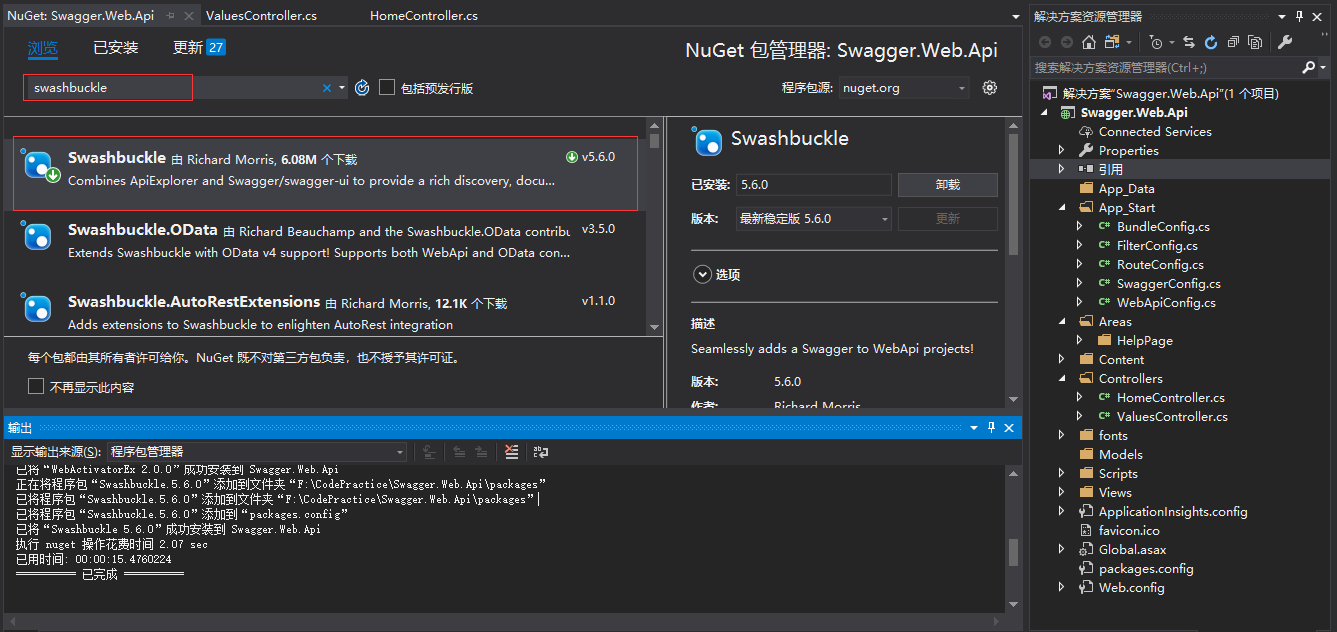The width and height of the screenshot is (1337, 632).
Task: Click the solution icon for Swagger.Web.Api
Action: (1049, 94)
